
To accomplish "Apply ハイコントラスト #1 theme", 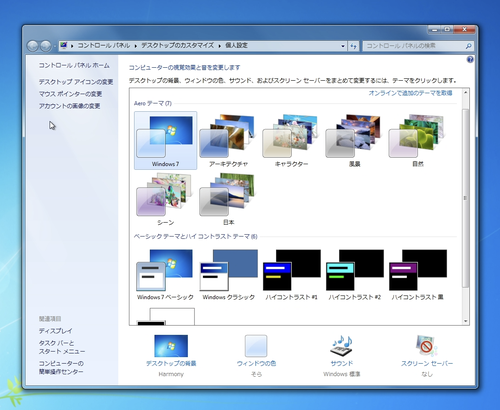I will click(291, 274).
